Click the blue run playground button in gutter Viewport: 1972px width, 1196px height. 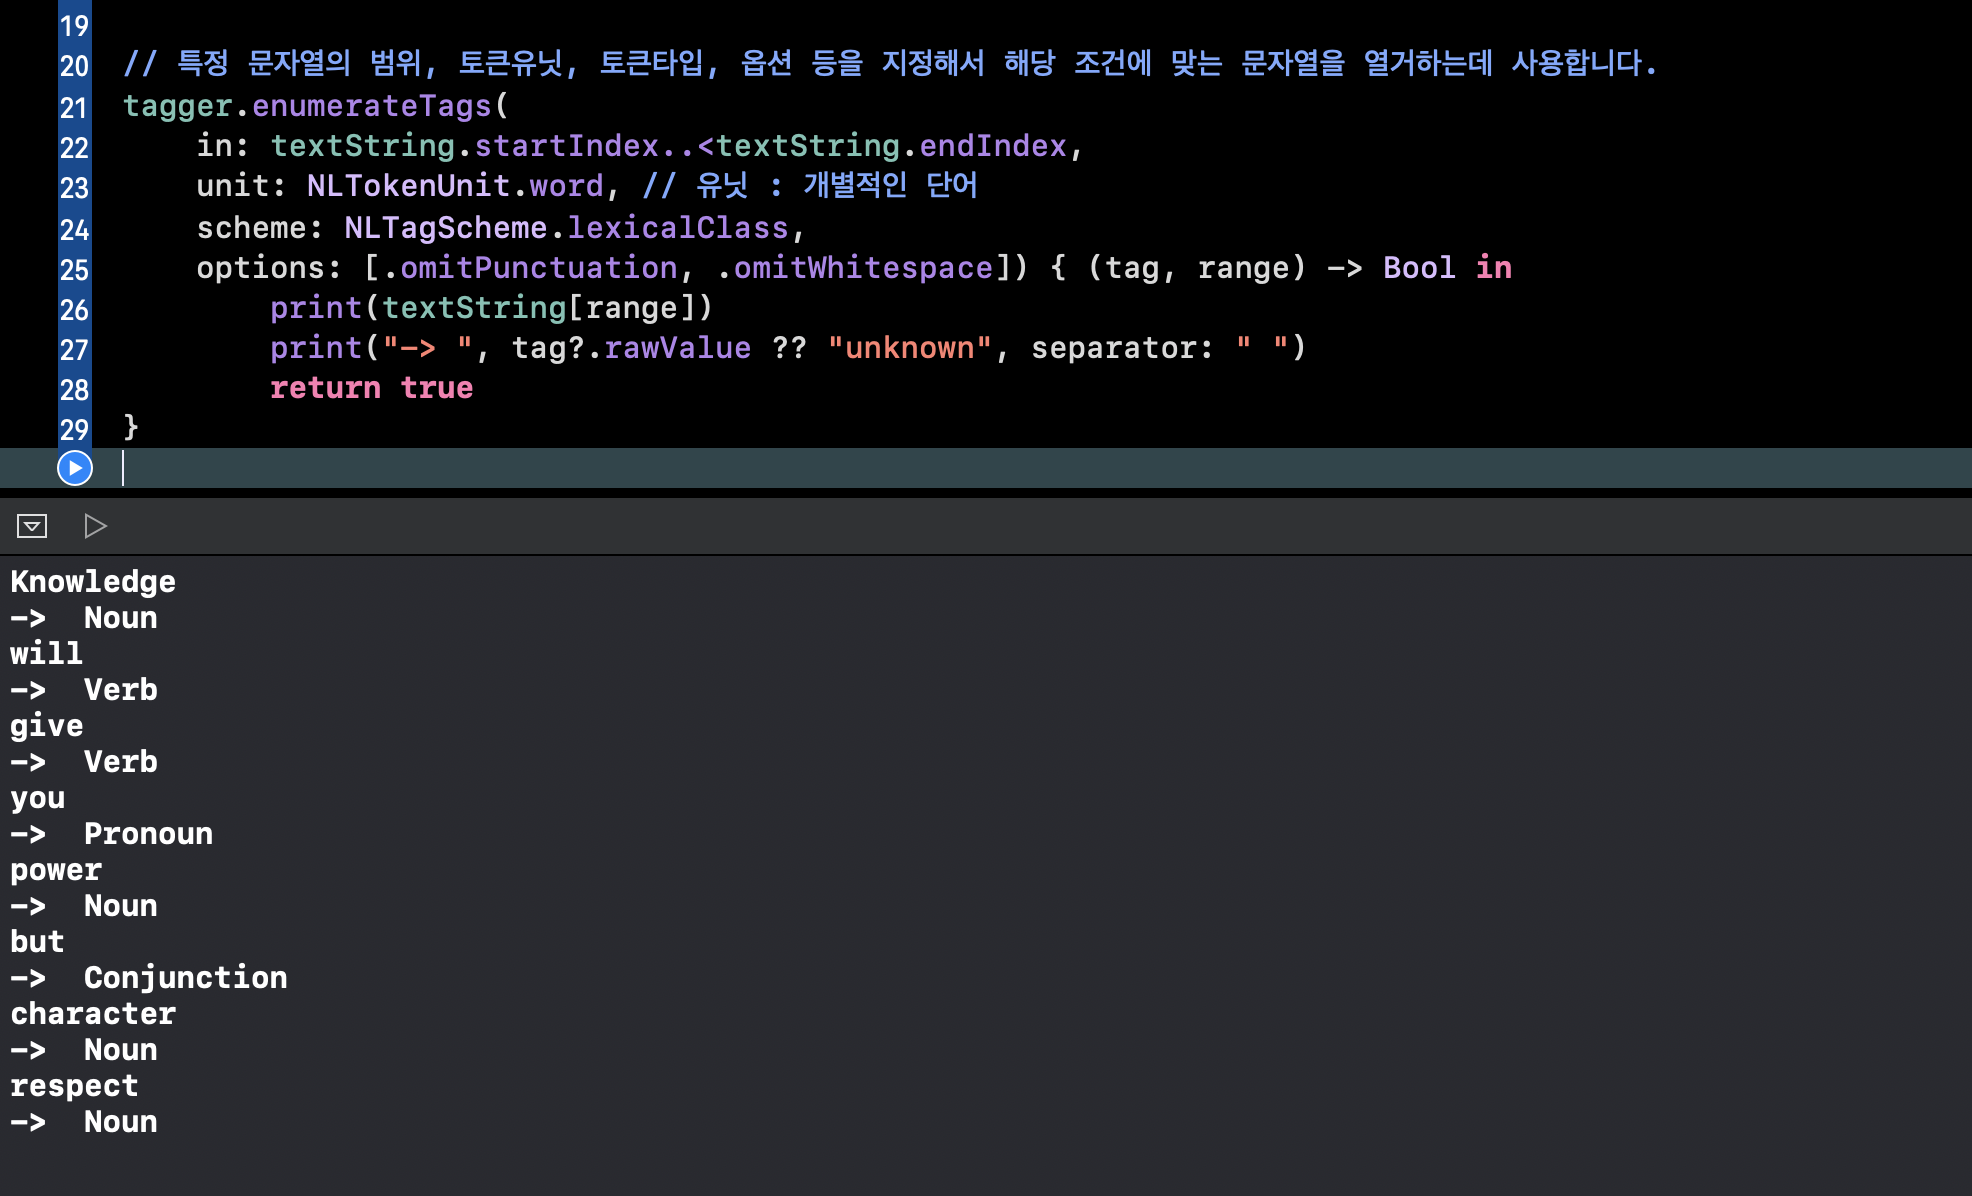click(75, 468)
